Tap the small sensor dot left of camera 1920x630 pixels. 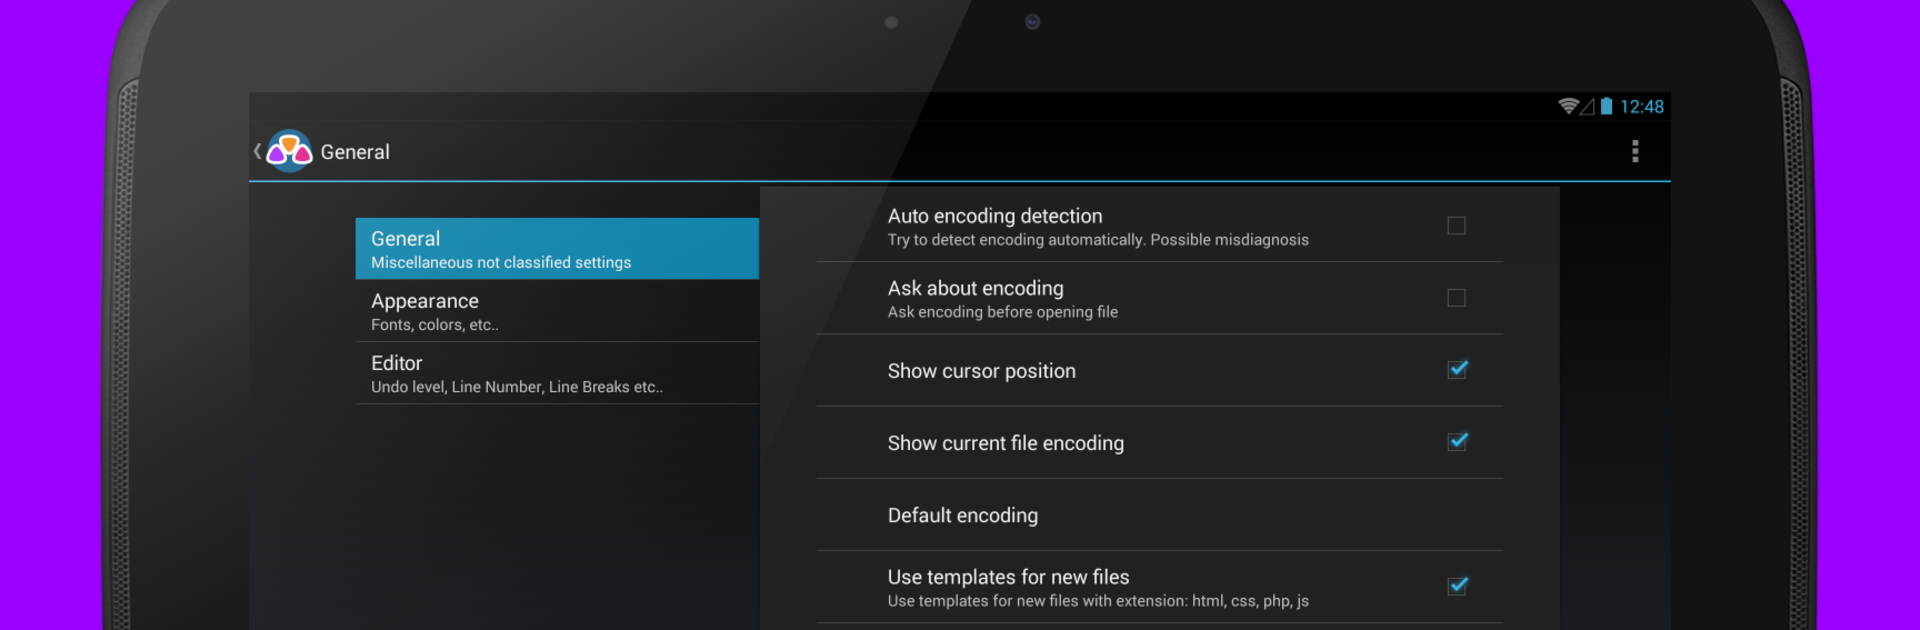pyautogui.click(x=891, y=22)
